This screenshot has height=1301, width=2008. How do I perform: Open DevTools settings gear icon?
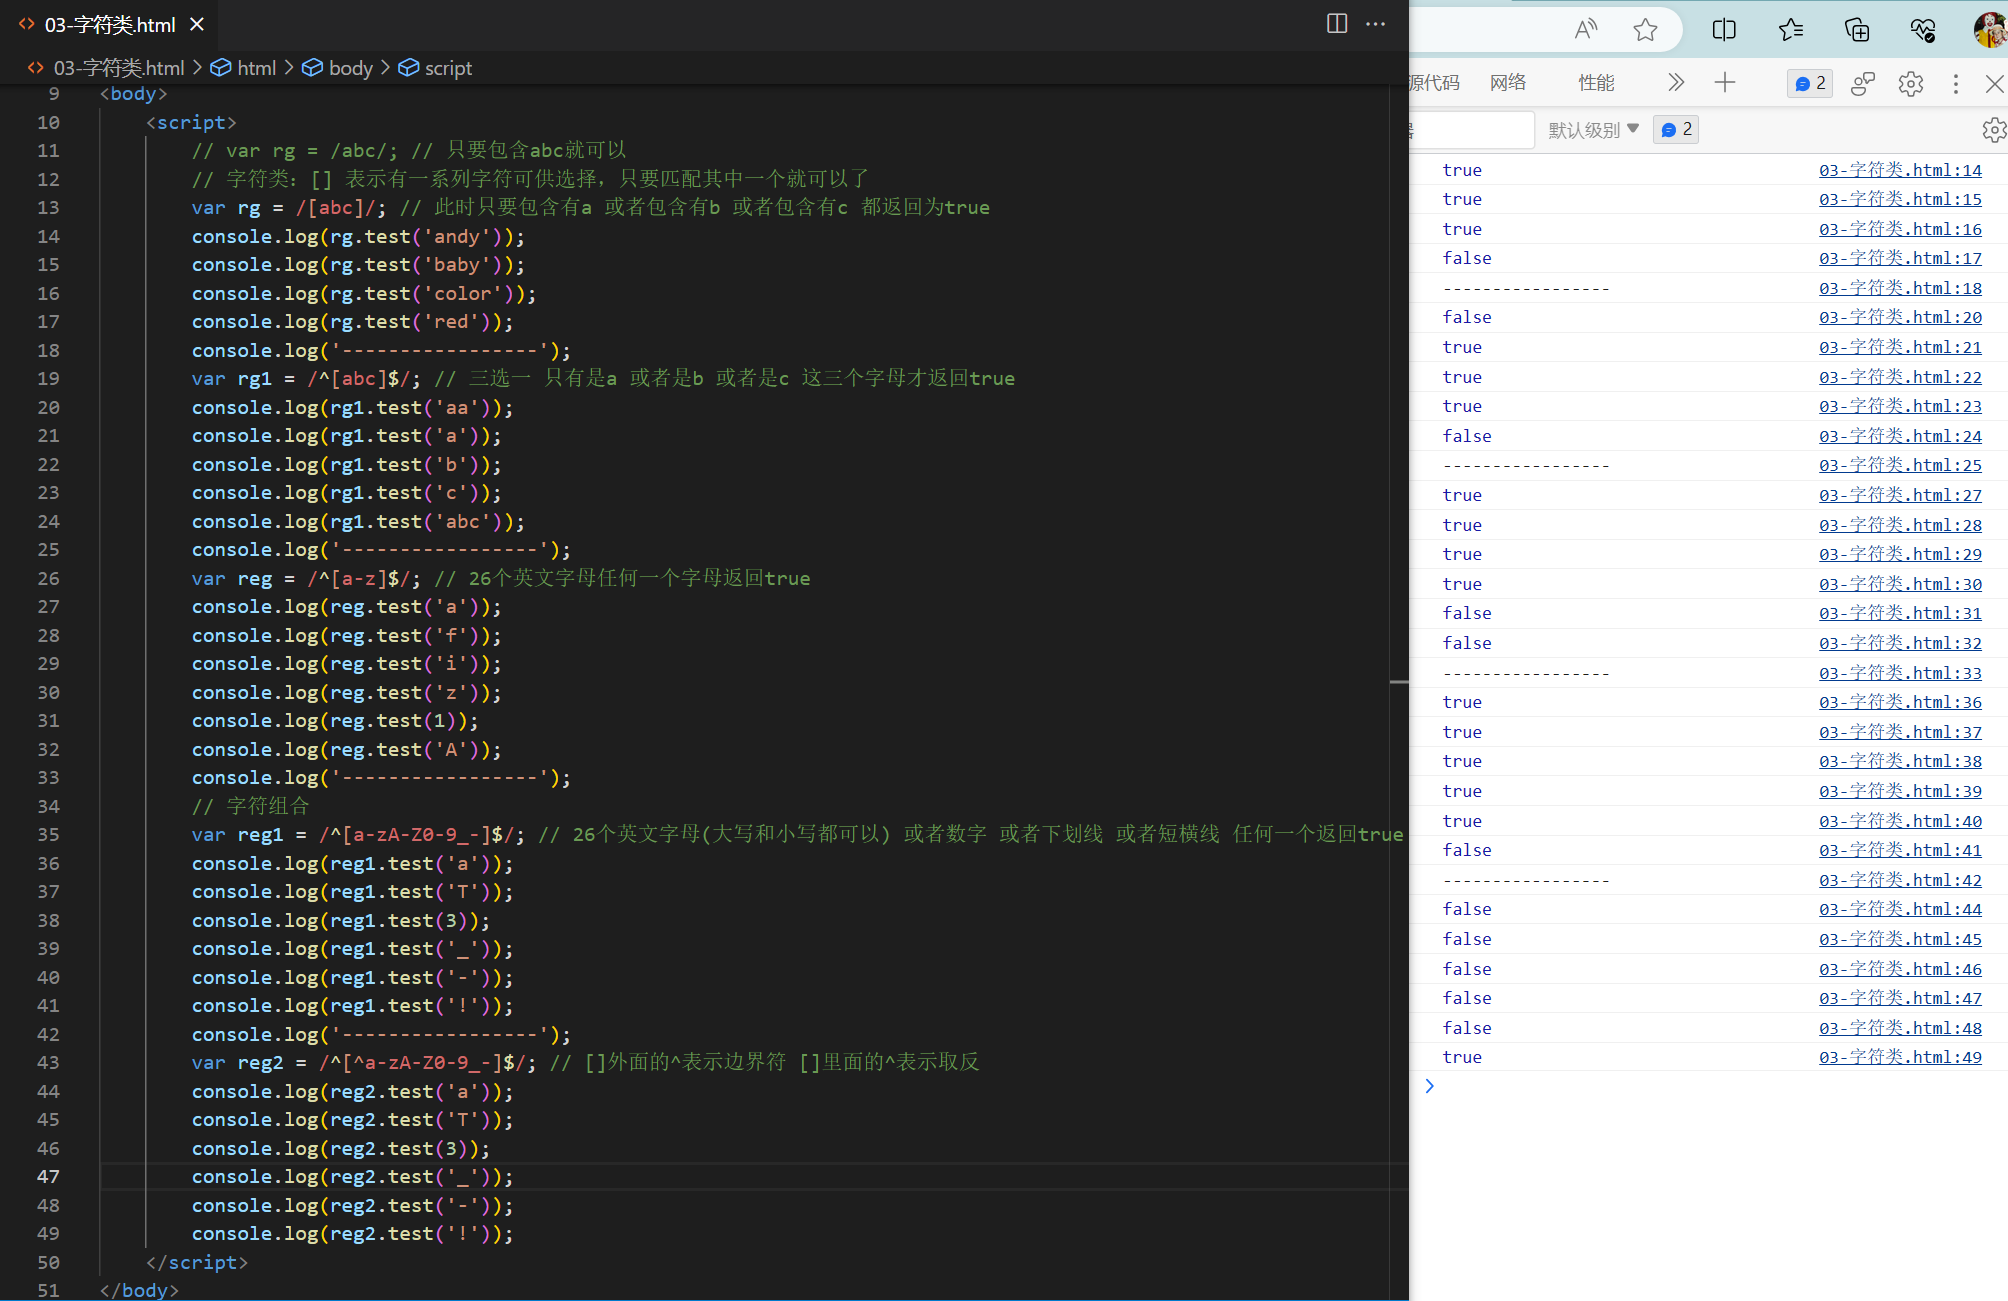click(x=1911, y=83)
